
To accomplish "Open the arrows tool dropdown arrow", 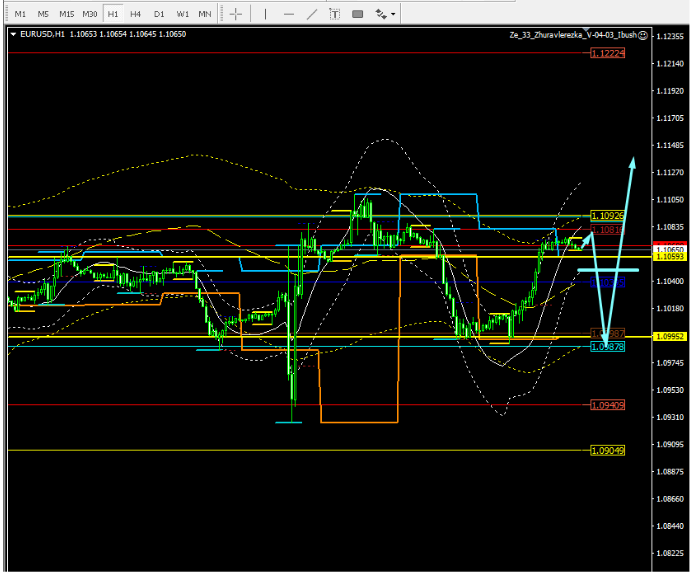I will coord(393,14).
